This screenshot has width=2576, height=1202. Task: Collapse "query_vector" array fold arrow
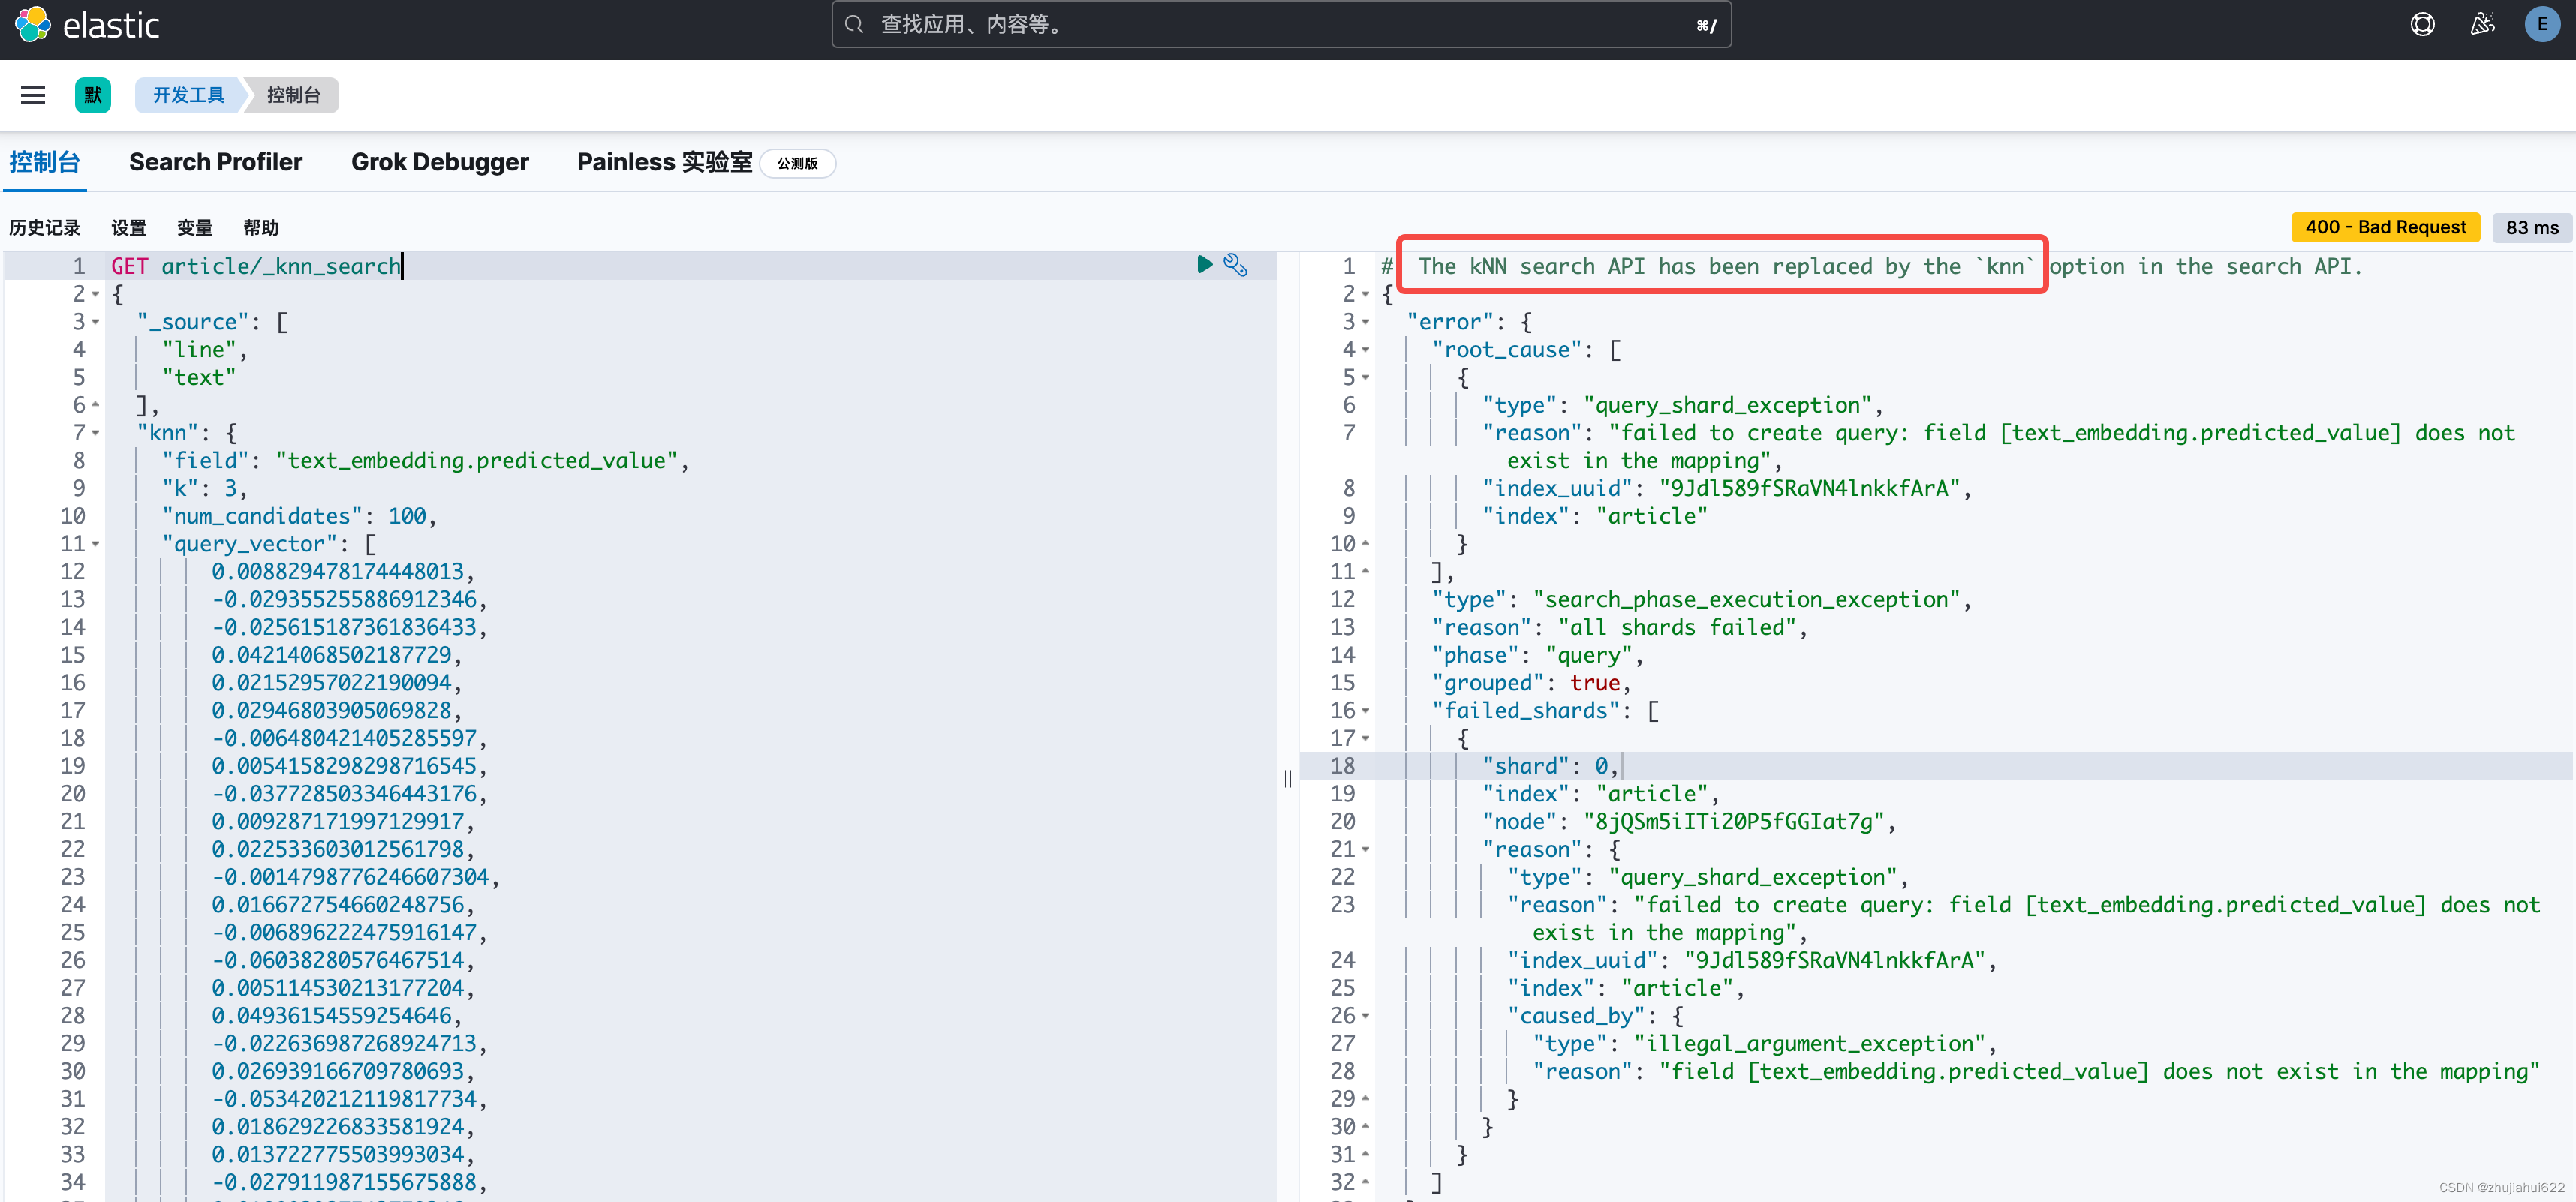click(96, 544)
